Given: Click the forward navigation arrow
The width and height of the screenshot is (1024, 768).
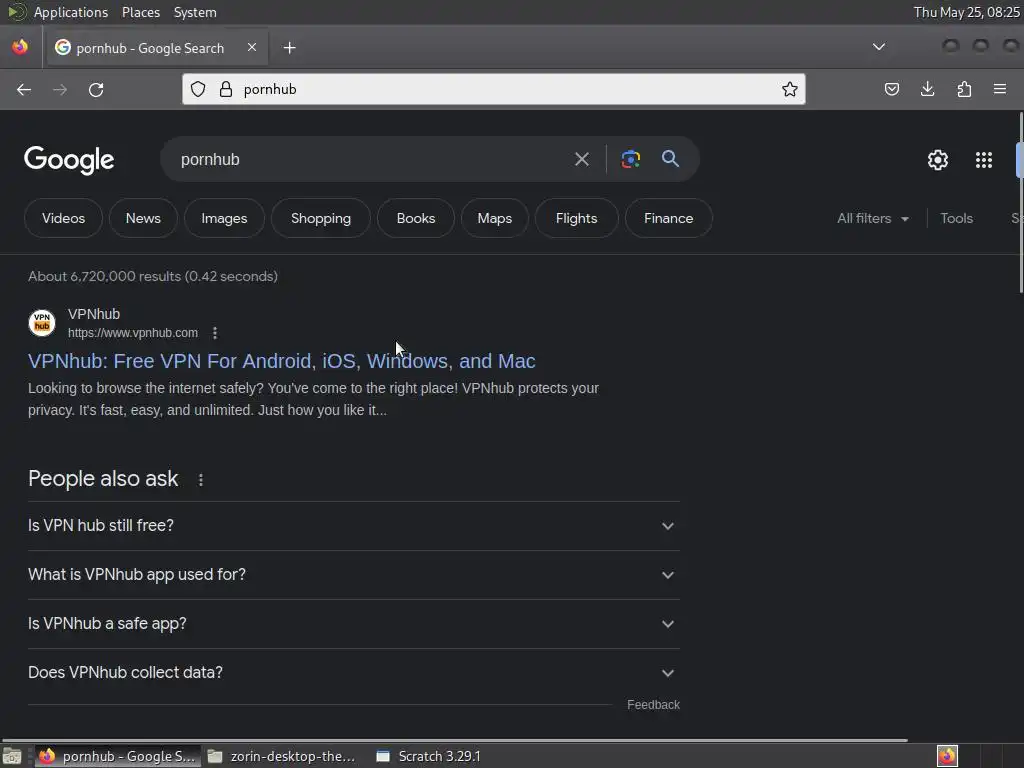Looking at the screenshot, I should click(x=60, y=89).
